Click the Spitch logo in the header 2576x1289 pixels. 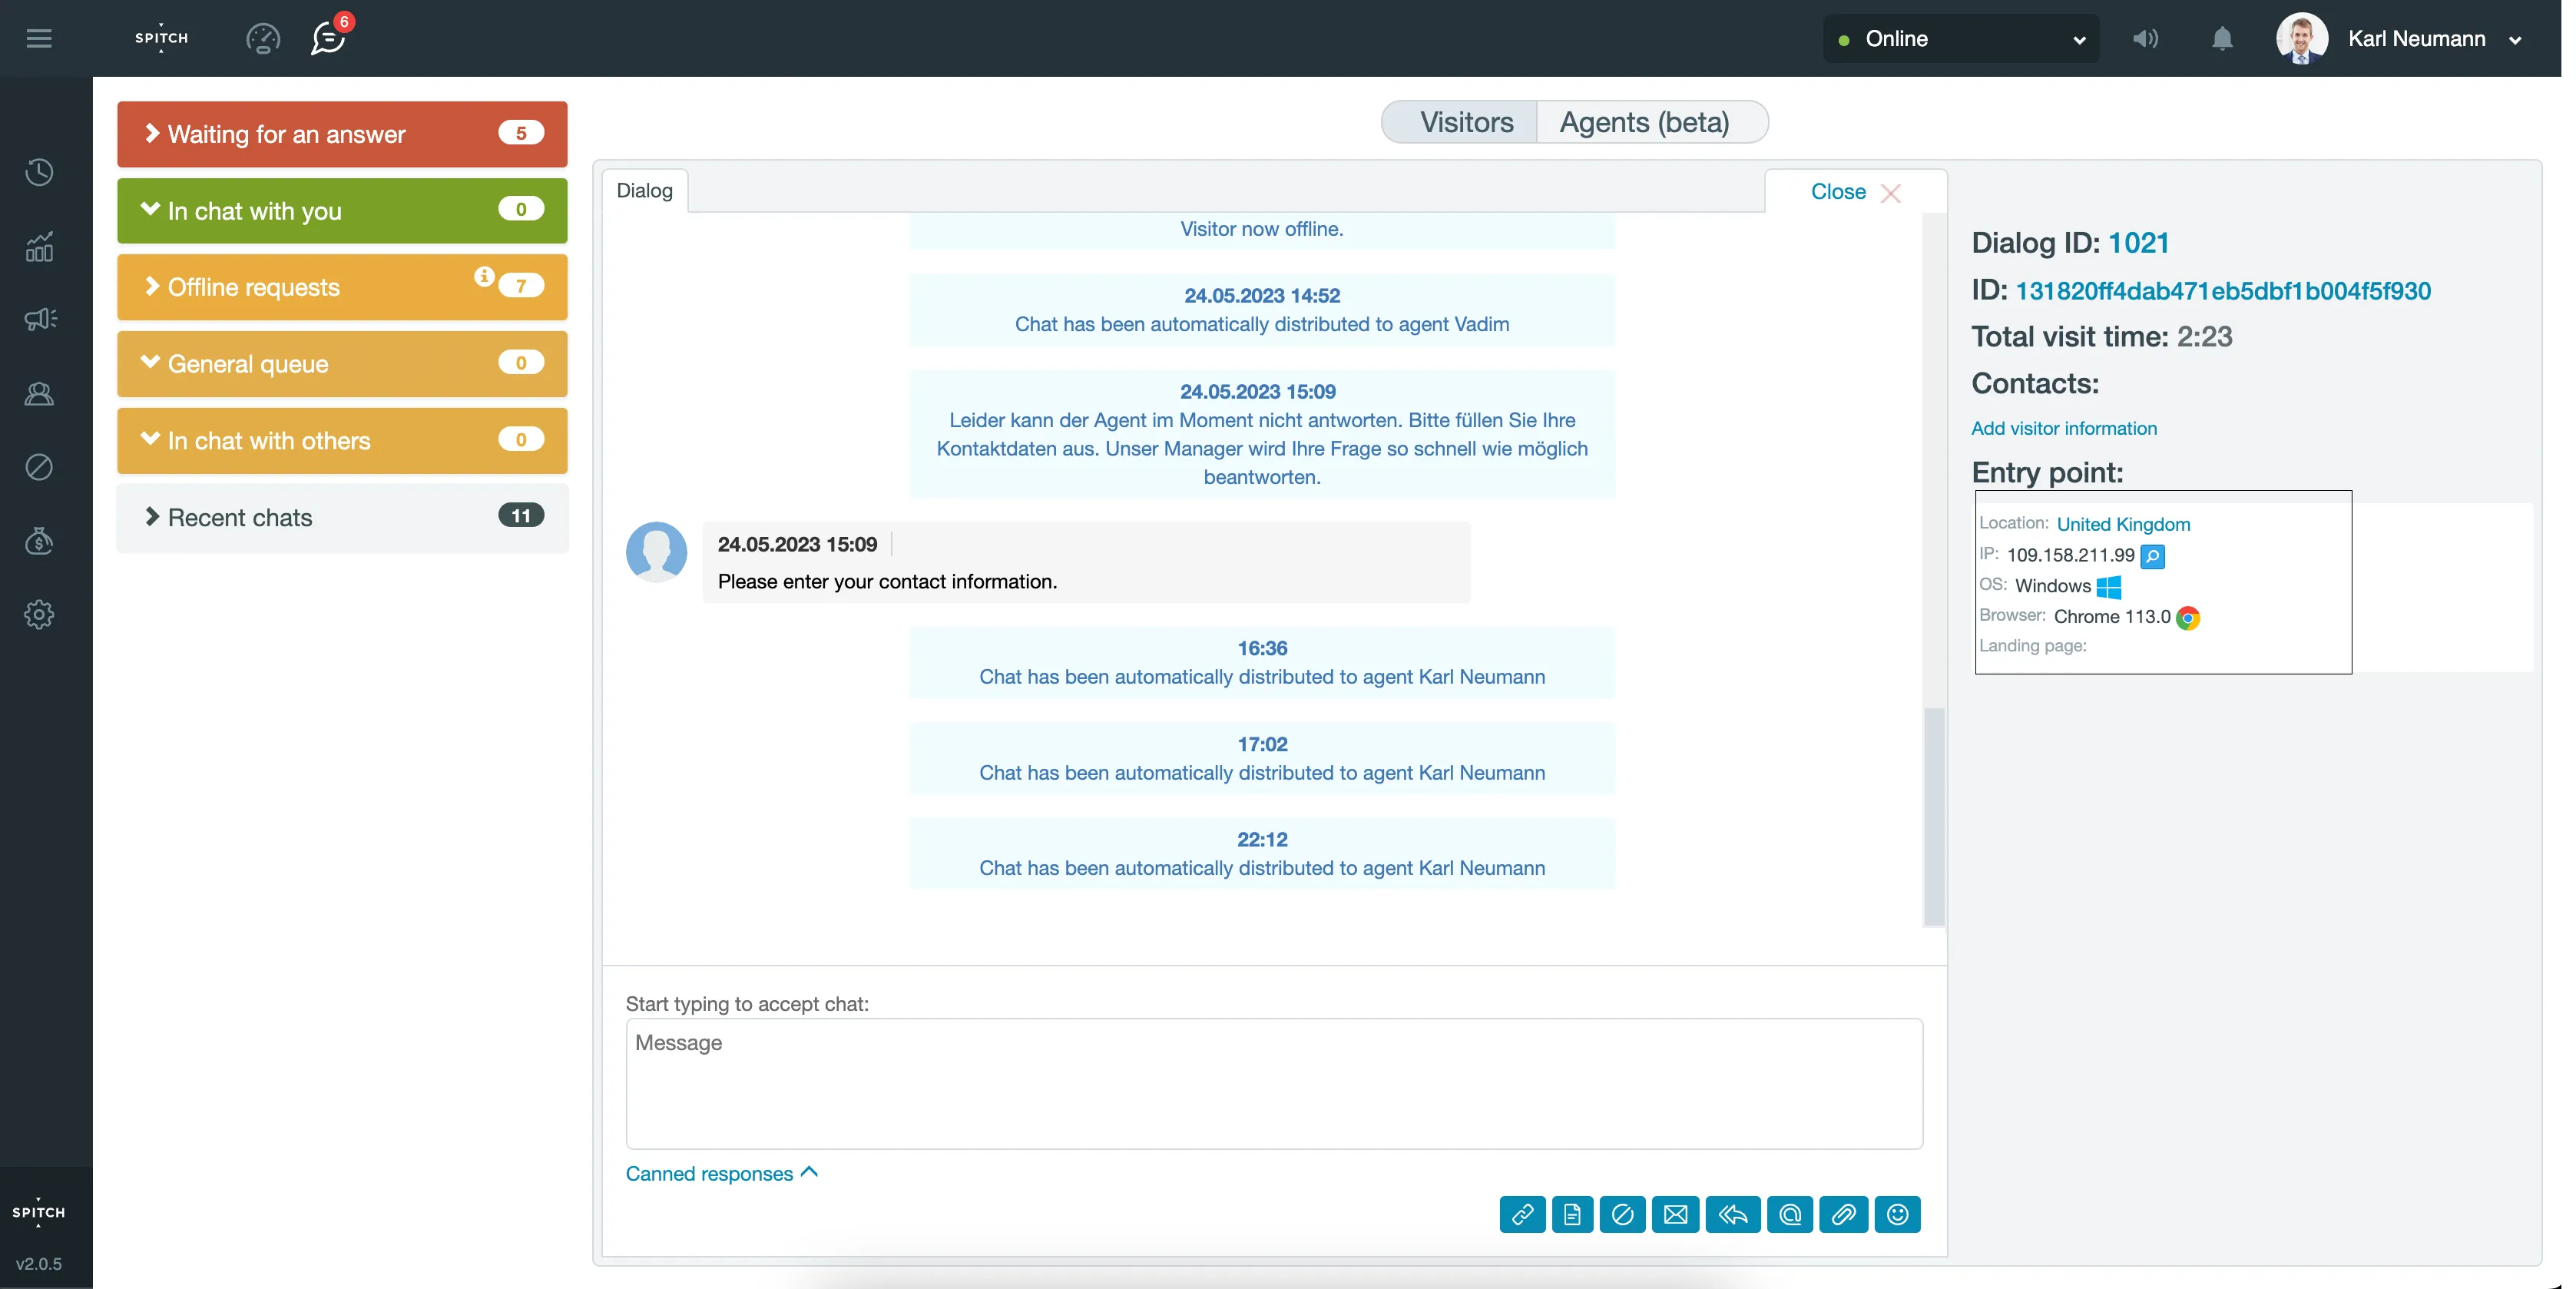pos(161,38)
